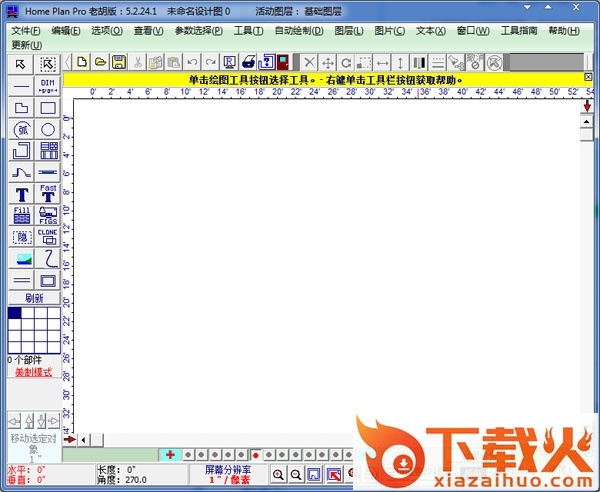This screenshot has height=492, width=600.
Task: Select the dark blue filled grid cell
Action: (15, 313)
